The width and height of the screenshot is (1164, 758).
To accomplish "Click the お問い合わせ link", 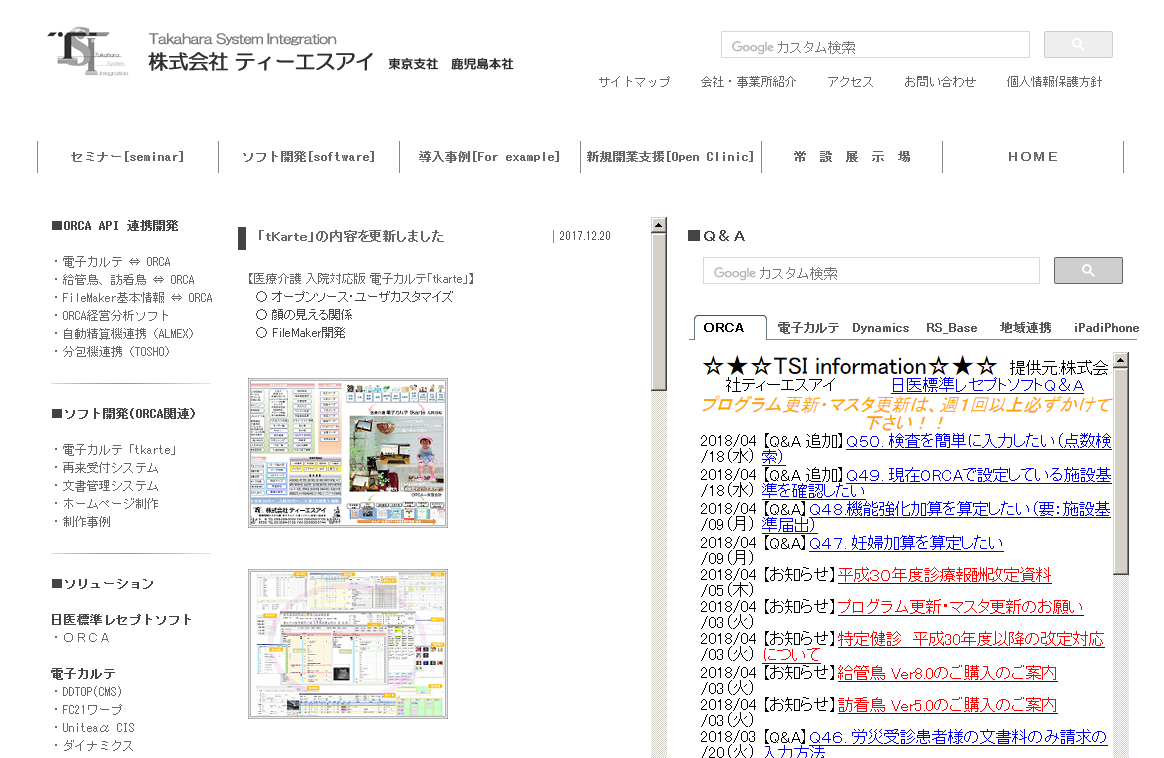I will click(x=939, y=82).
